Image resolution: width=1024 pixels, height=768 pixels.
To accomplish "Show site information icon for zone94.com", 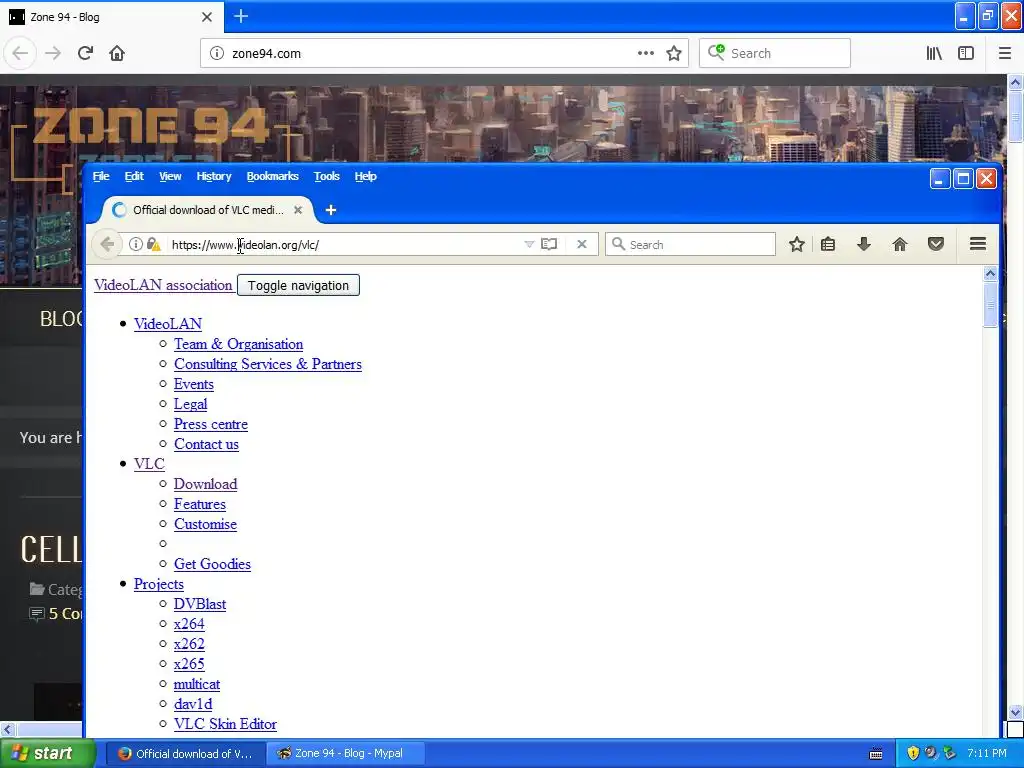I will tap(217, 53).
